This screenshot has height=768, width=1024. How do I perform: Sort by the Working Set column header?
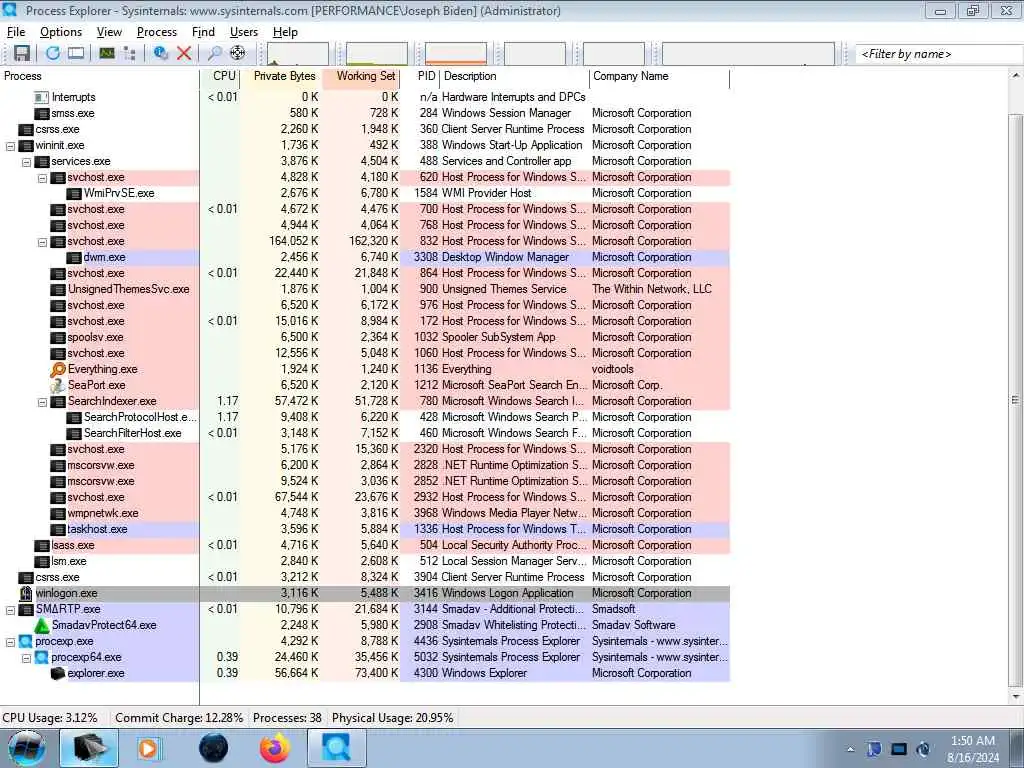[x=360, y=76]
